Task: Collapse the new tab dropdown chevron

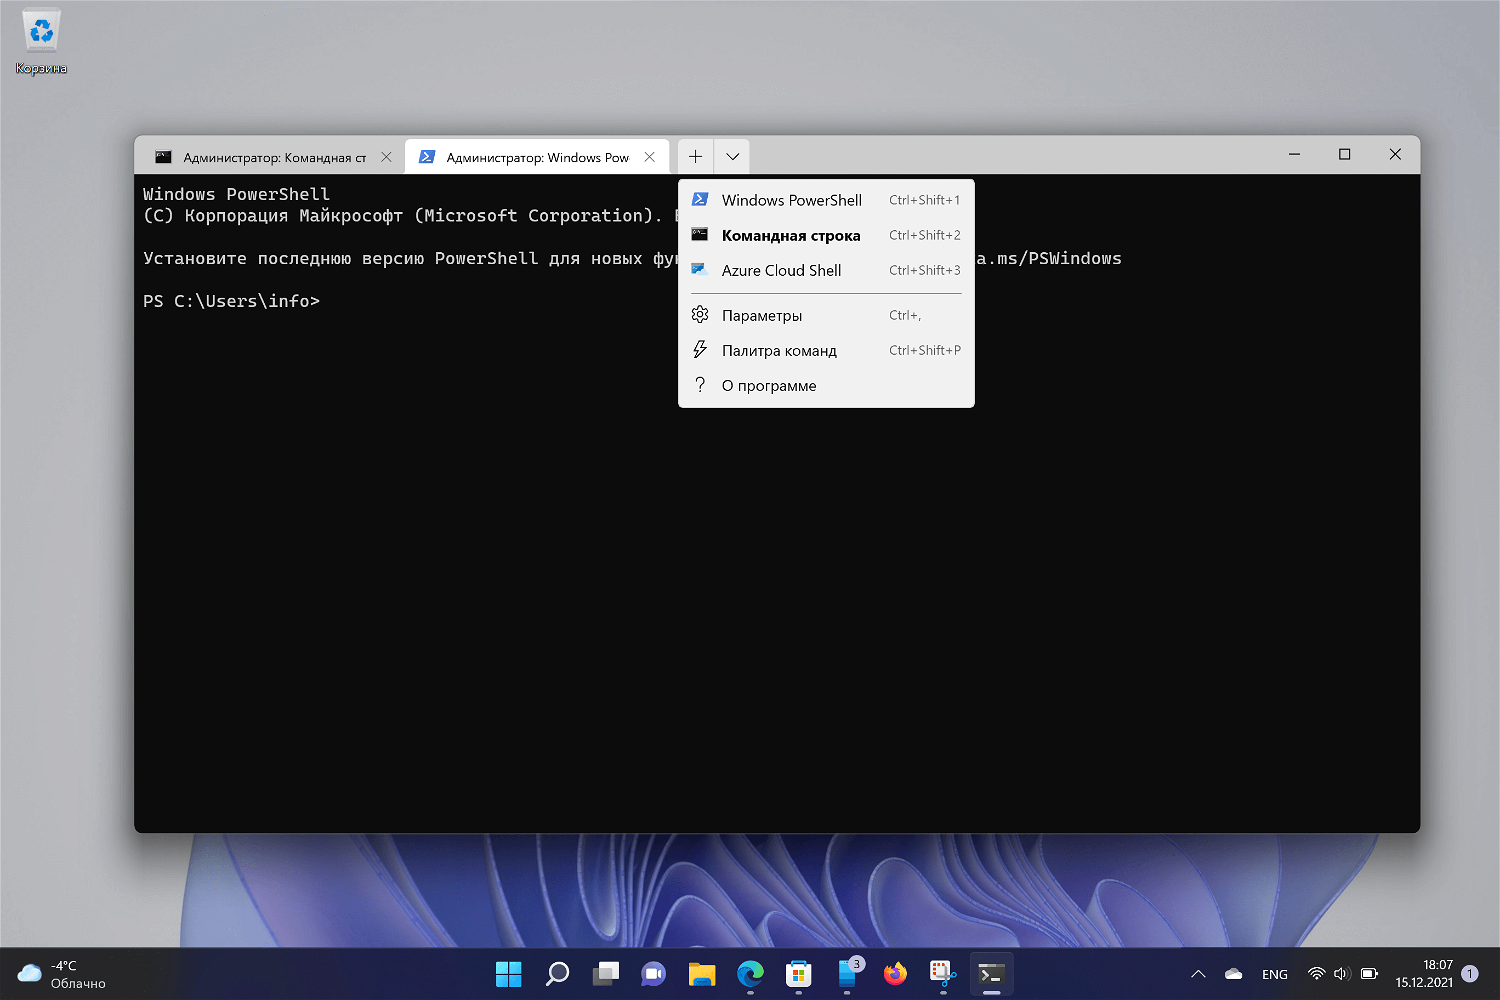Action: 732,157
